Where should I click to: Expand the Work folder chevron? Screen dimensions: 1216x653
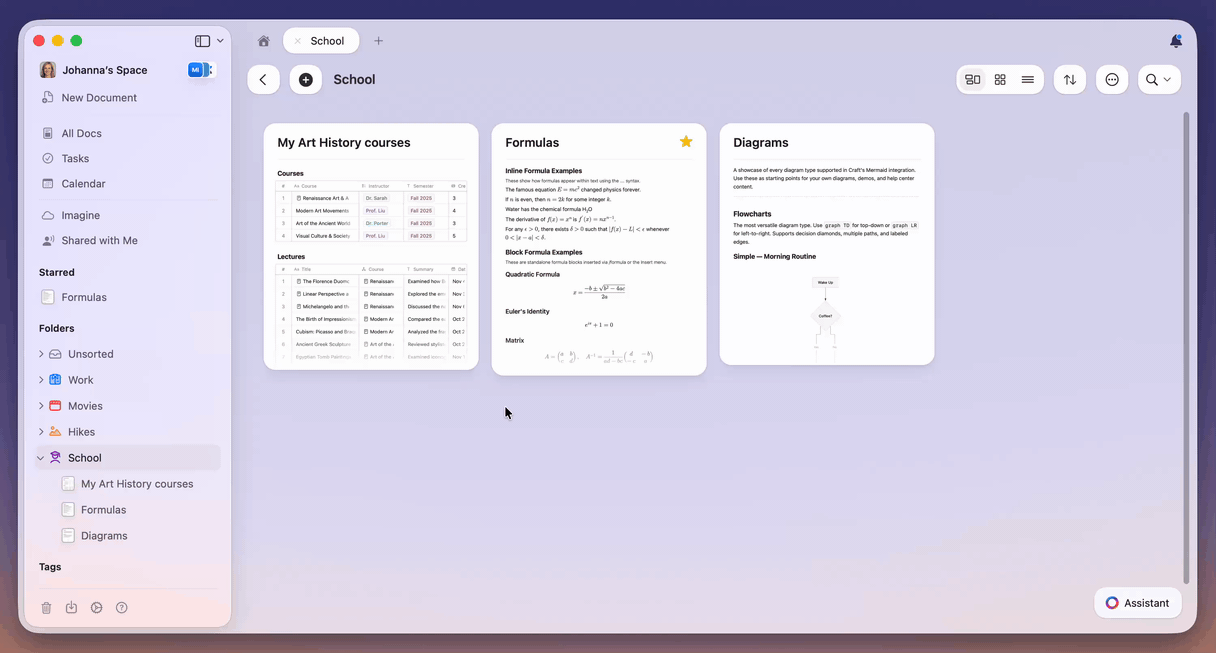click(41, 380)
